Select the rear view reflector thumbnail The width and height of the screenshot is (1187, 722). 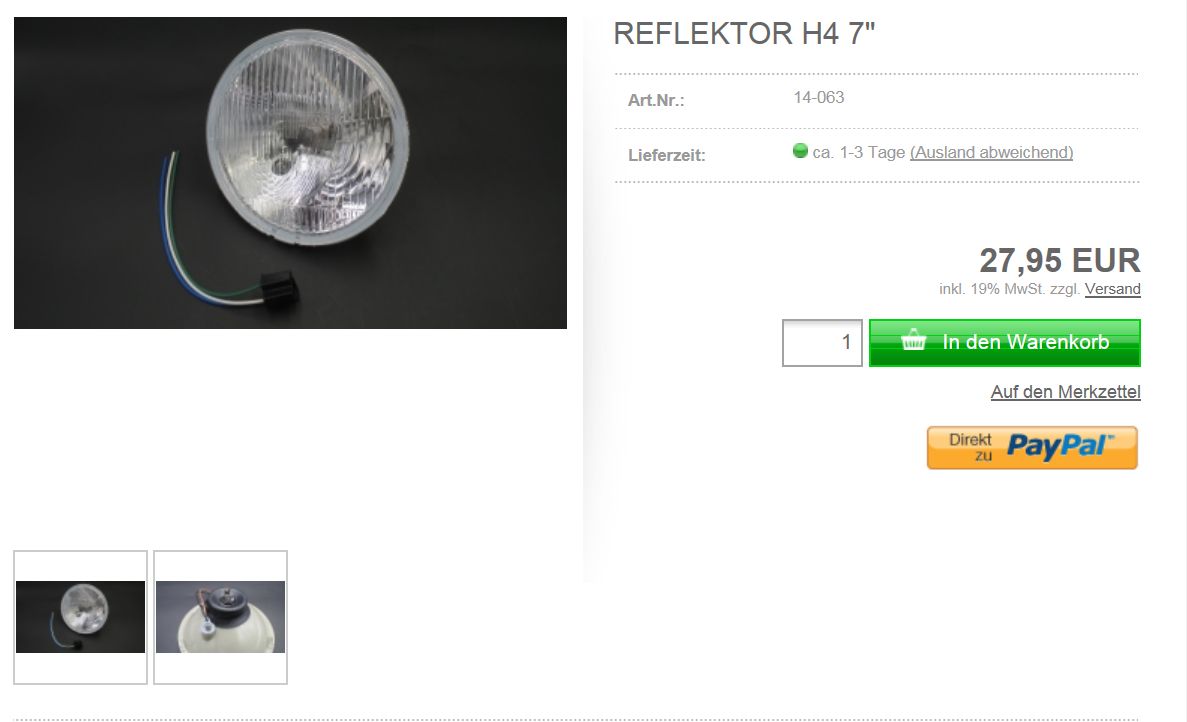tap(220, 617)
